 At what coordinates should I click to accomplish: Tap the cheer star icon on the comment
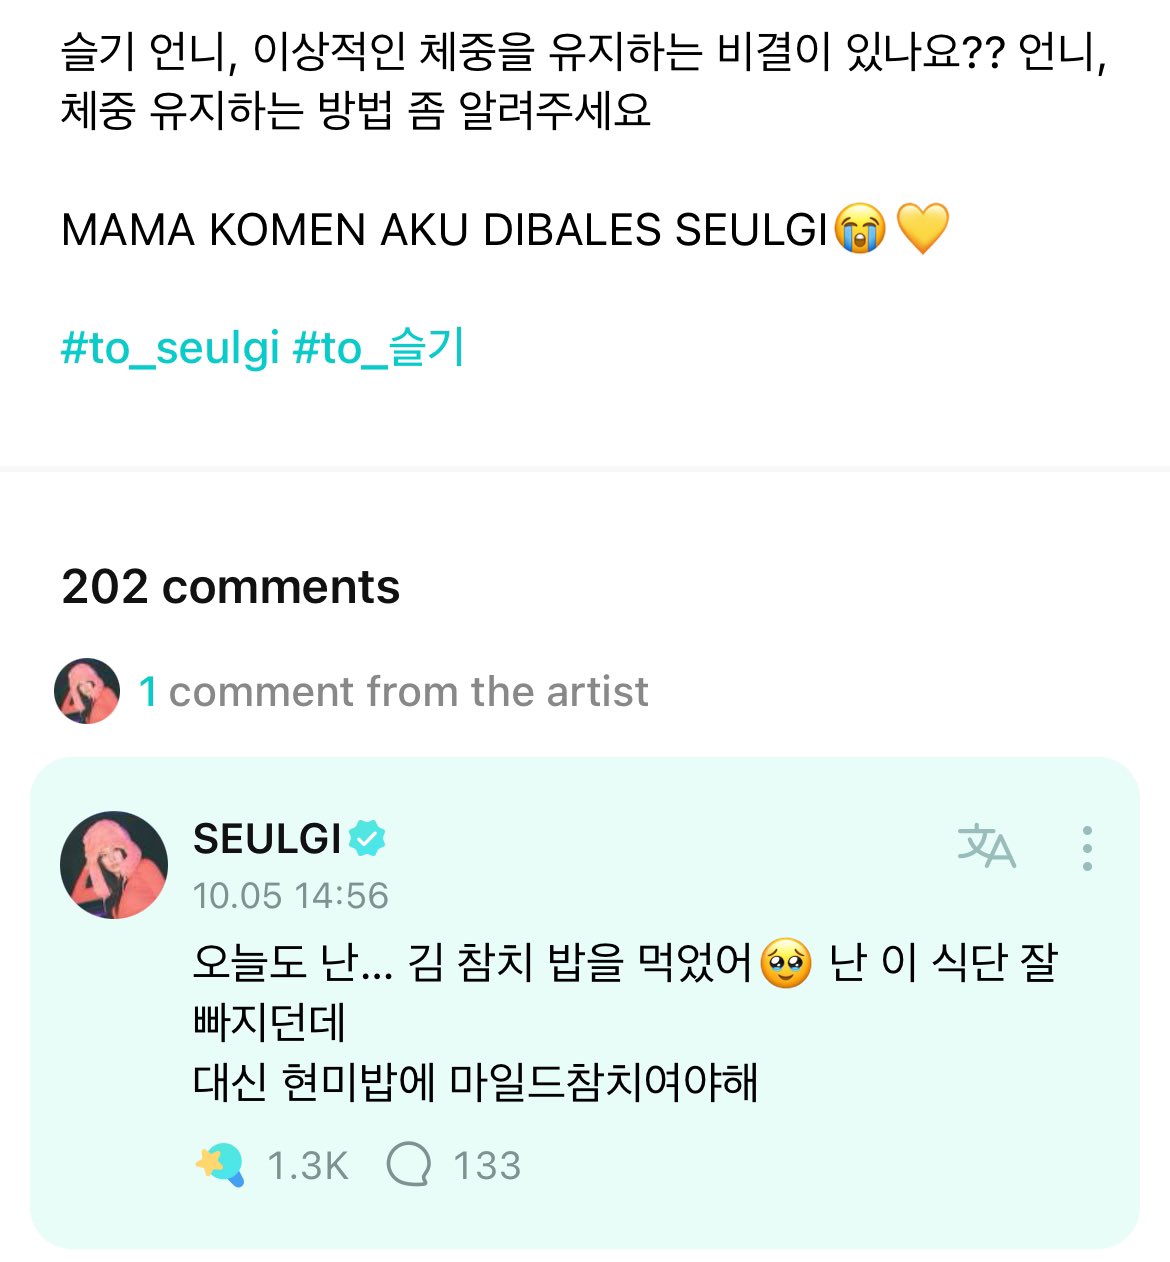click(220, 1165)
